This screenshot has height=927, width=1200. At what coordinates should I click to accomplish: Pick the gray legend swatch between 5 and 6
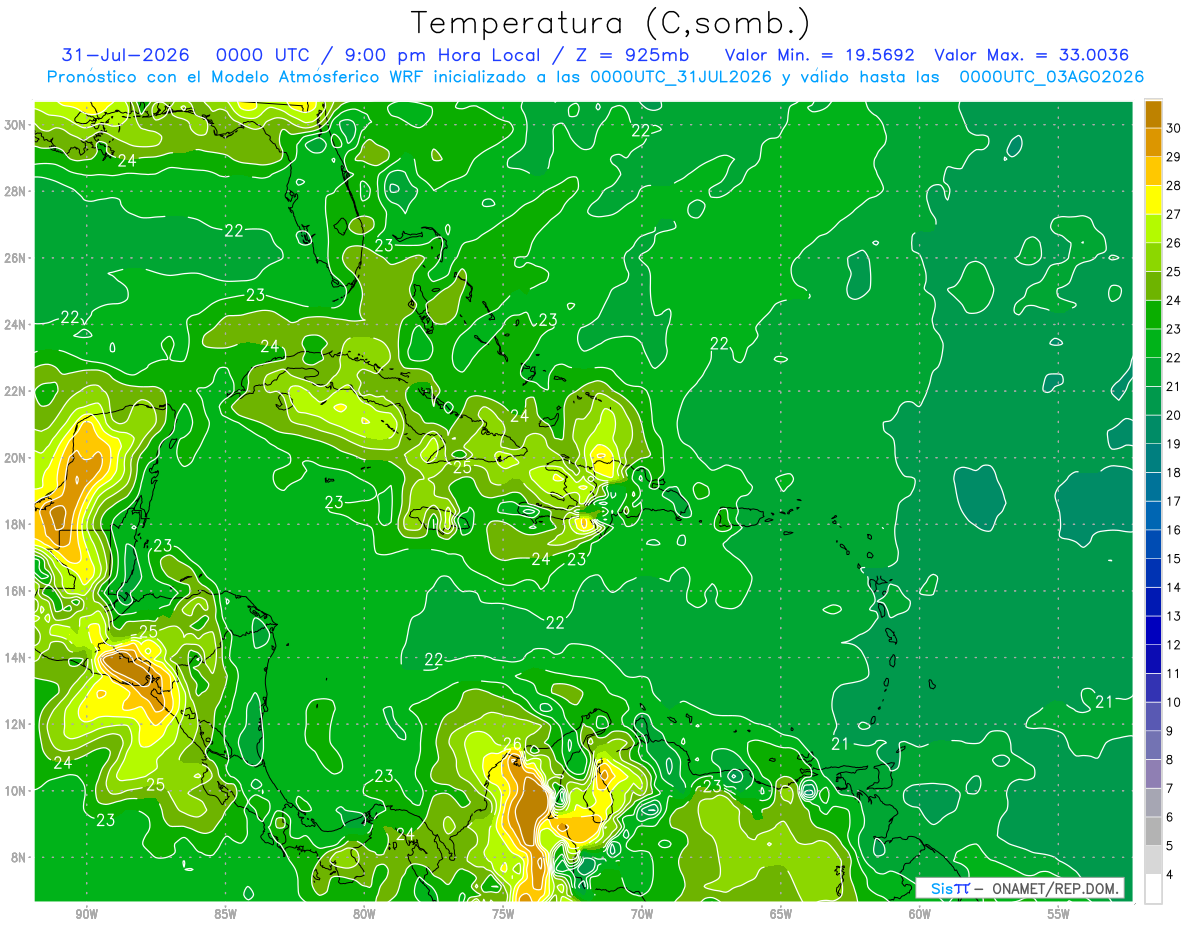pos(1153,832)
